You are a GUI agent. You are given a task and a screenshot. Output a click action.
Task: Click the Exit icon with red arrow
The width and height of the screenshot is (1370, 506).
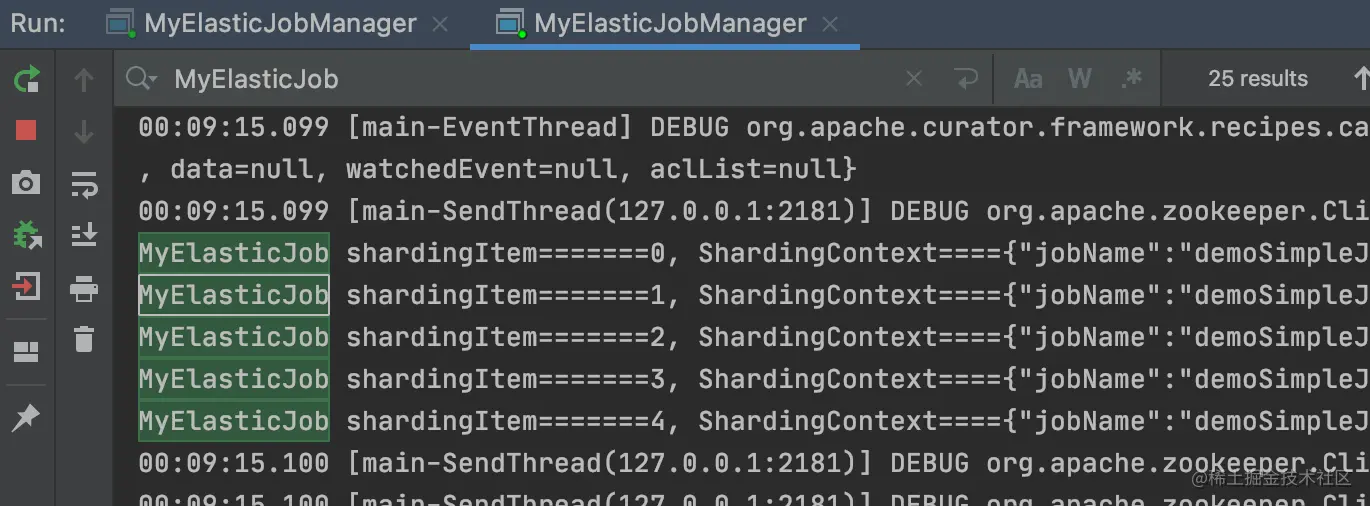pyautogui.click(x=26, y=288)
